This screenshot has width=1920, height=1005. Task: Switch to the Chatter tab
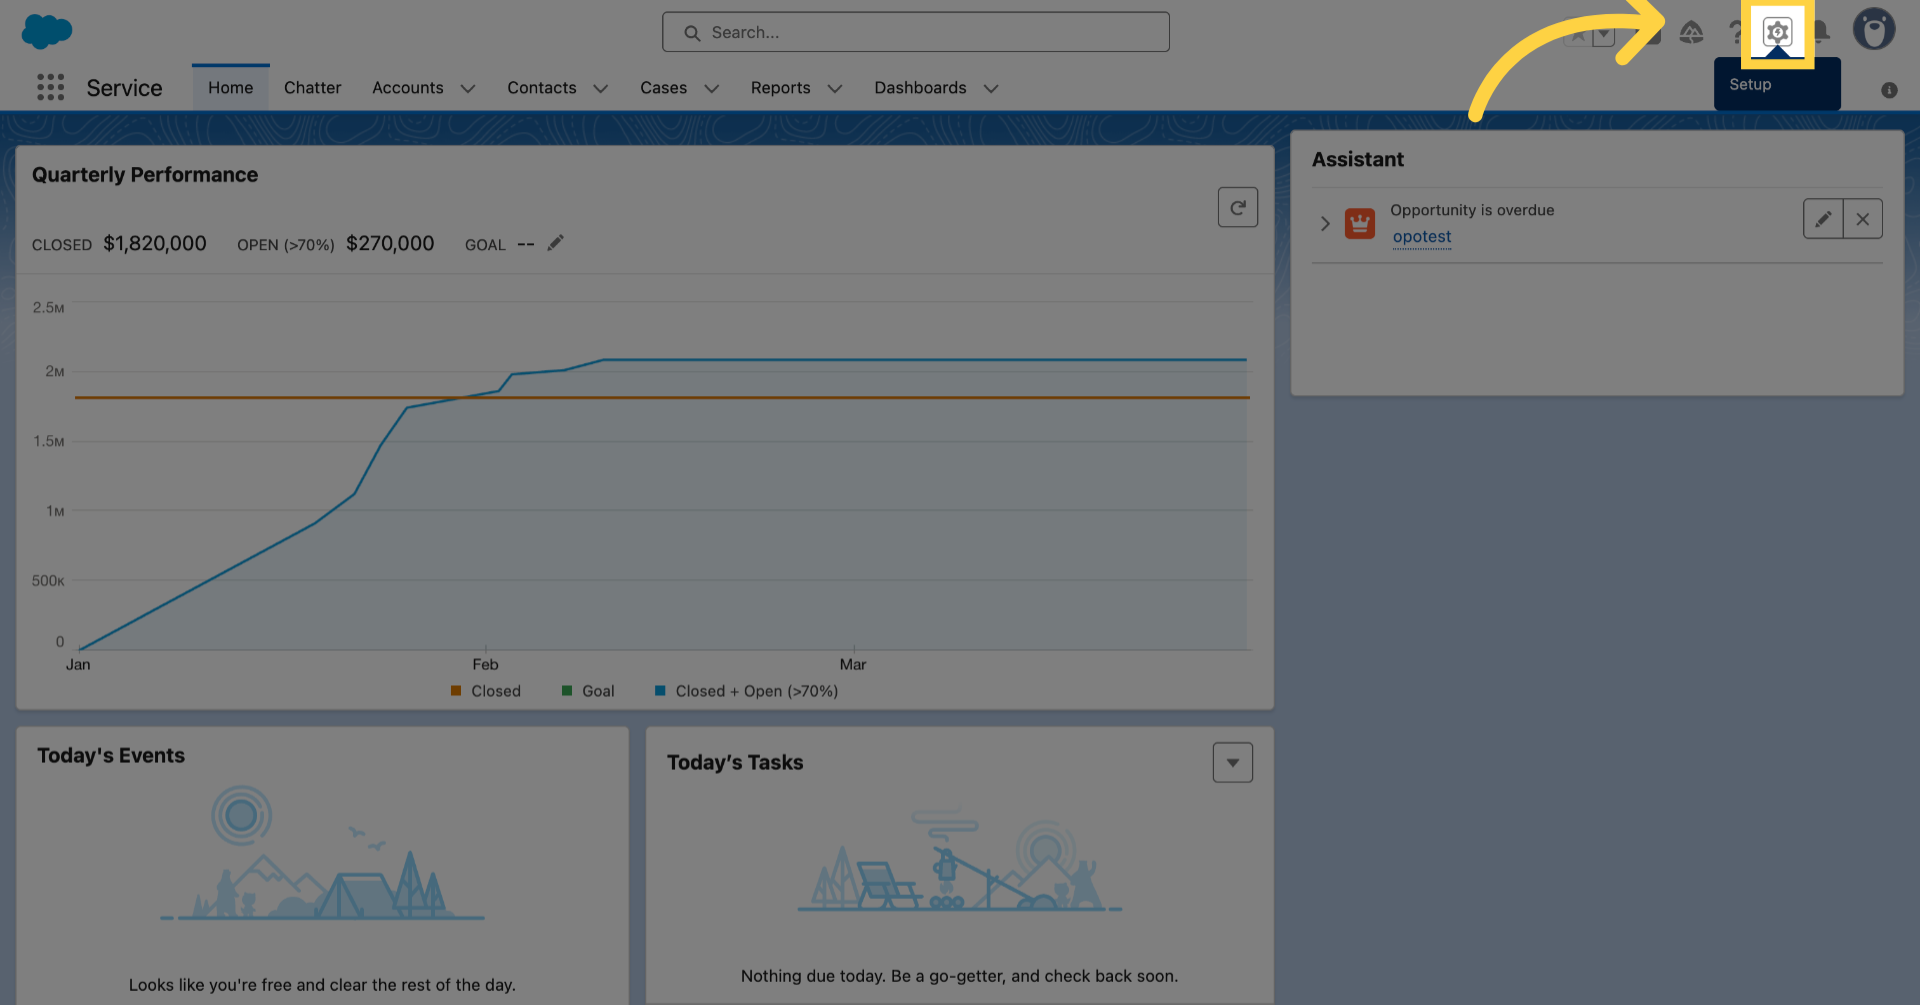point(313,88)
